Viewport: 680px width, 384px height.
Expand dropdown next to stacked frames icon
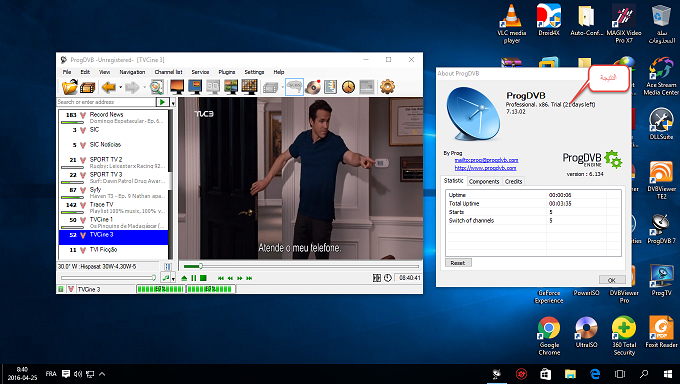click(x=282, y=88)
